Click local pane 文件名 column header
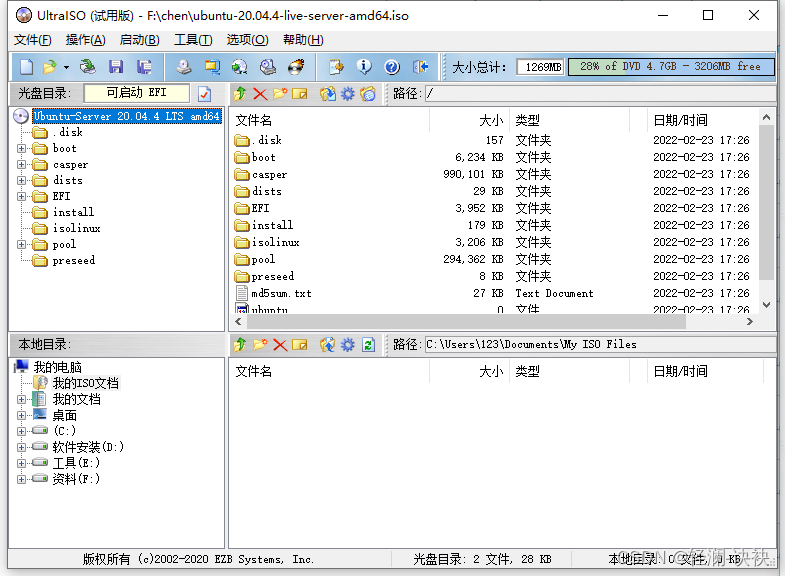This screenshot has width=785, height=576. (x=329, y=371)
